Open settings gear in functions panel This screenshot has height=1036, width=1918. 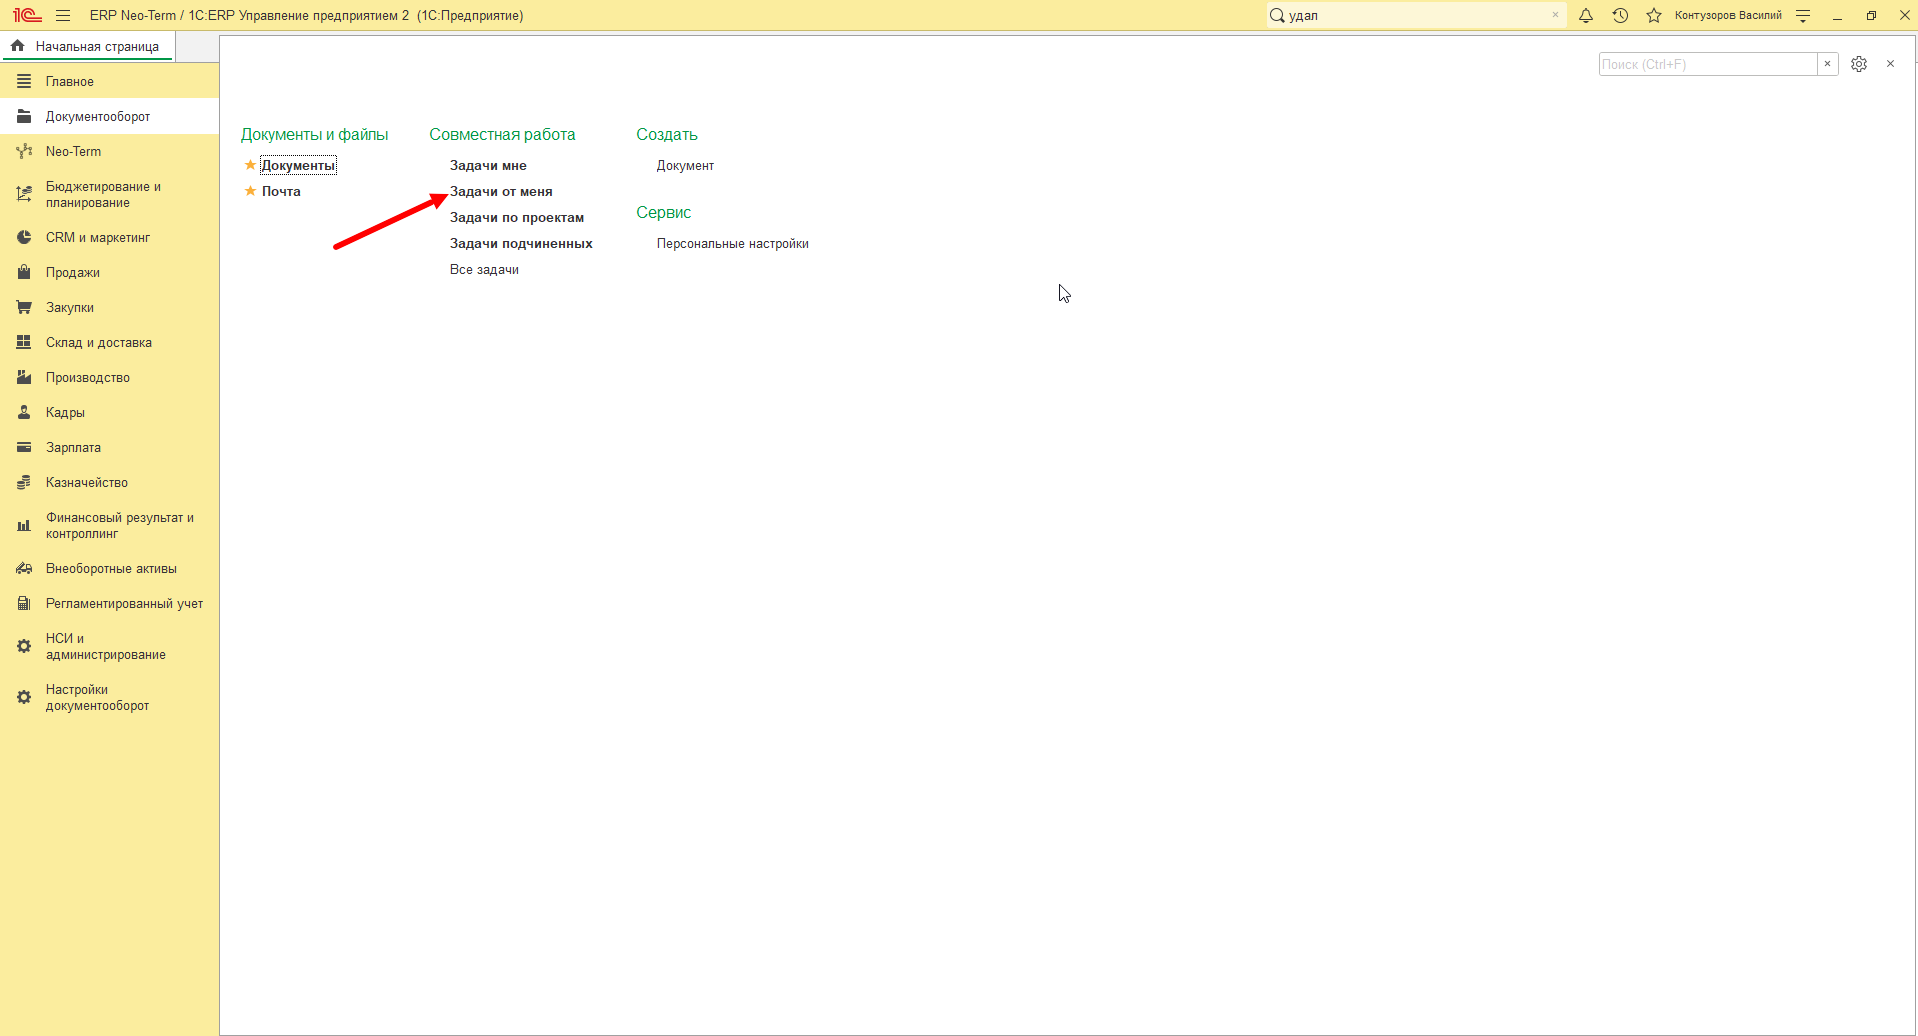point(1859,64)
